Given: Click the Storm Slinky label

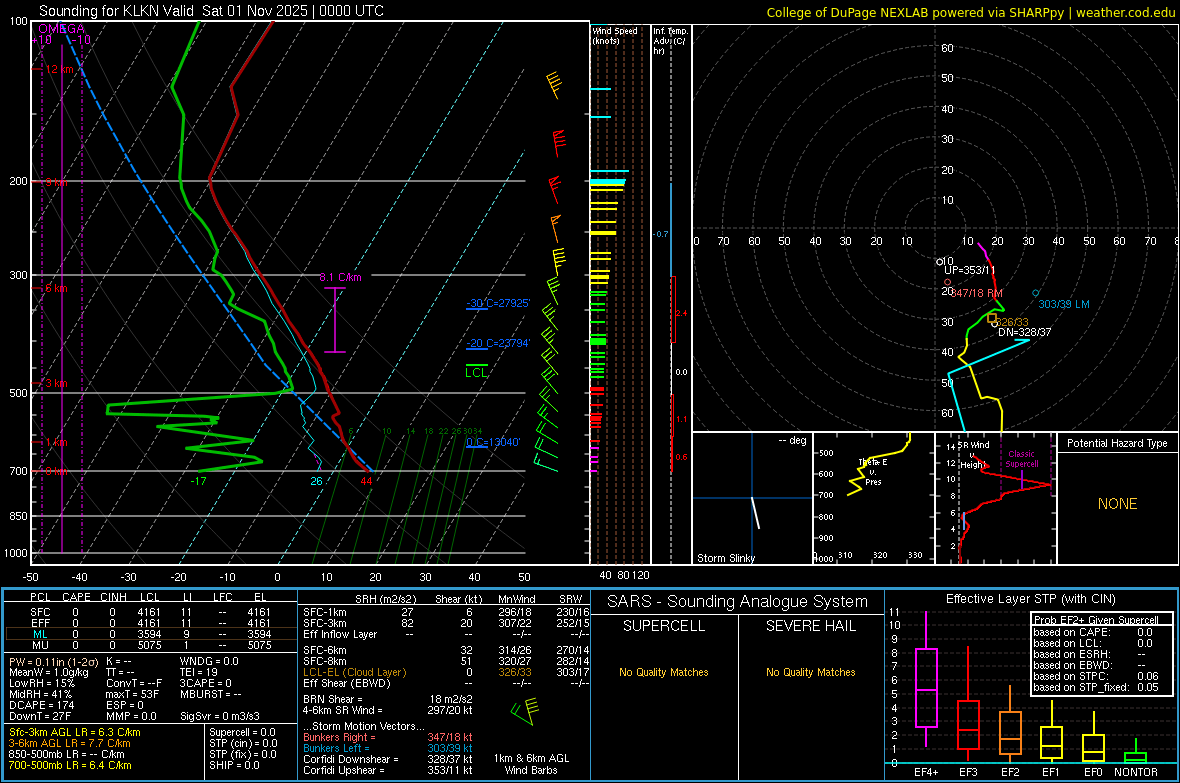Looking at the screenshot, I should click(x=725, y=558).
